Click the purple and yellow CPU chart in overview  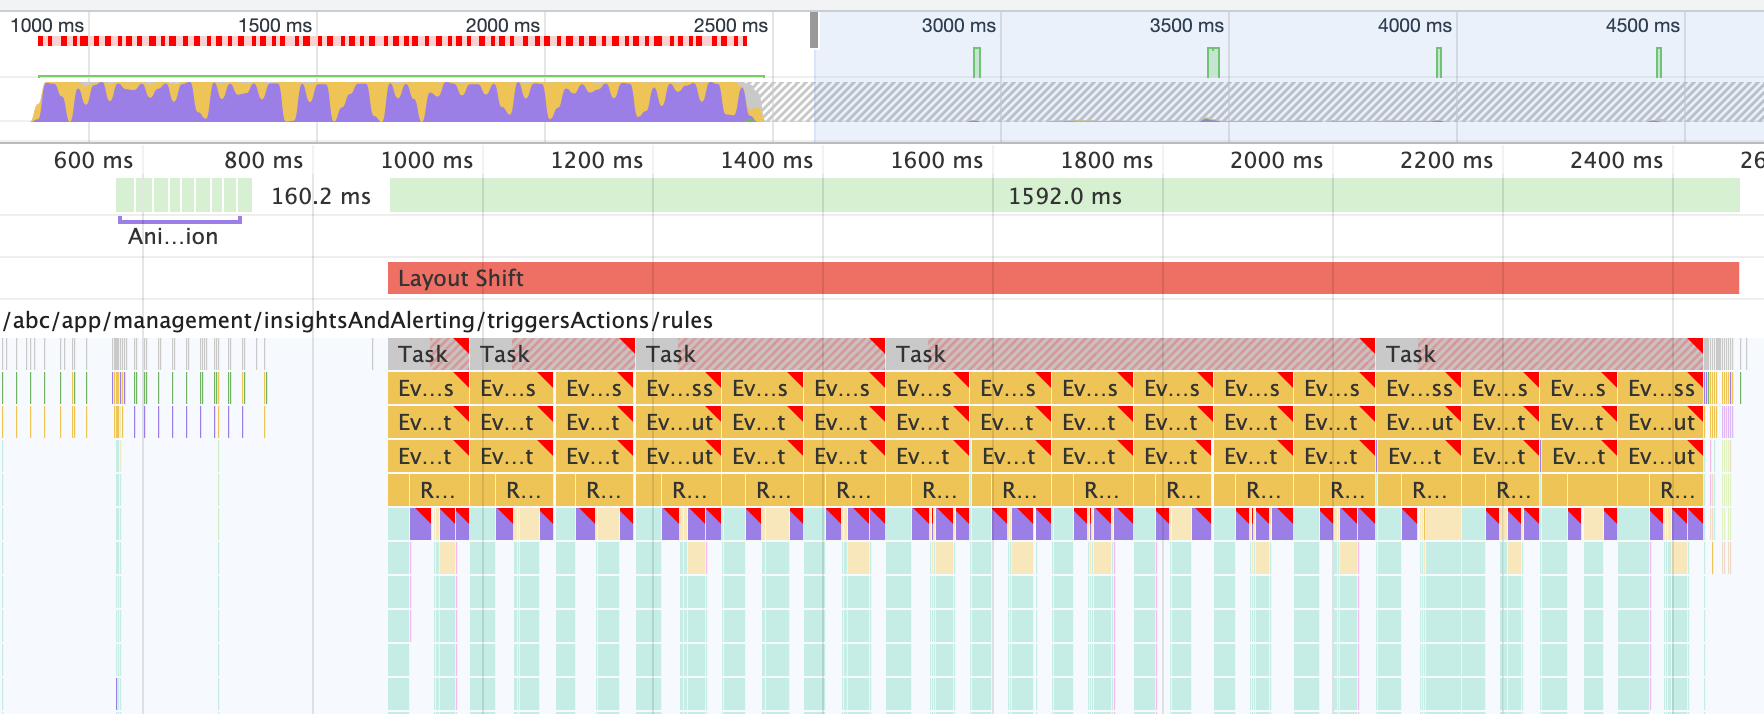tap(398, 101)
